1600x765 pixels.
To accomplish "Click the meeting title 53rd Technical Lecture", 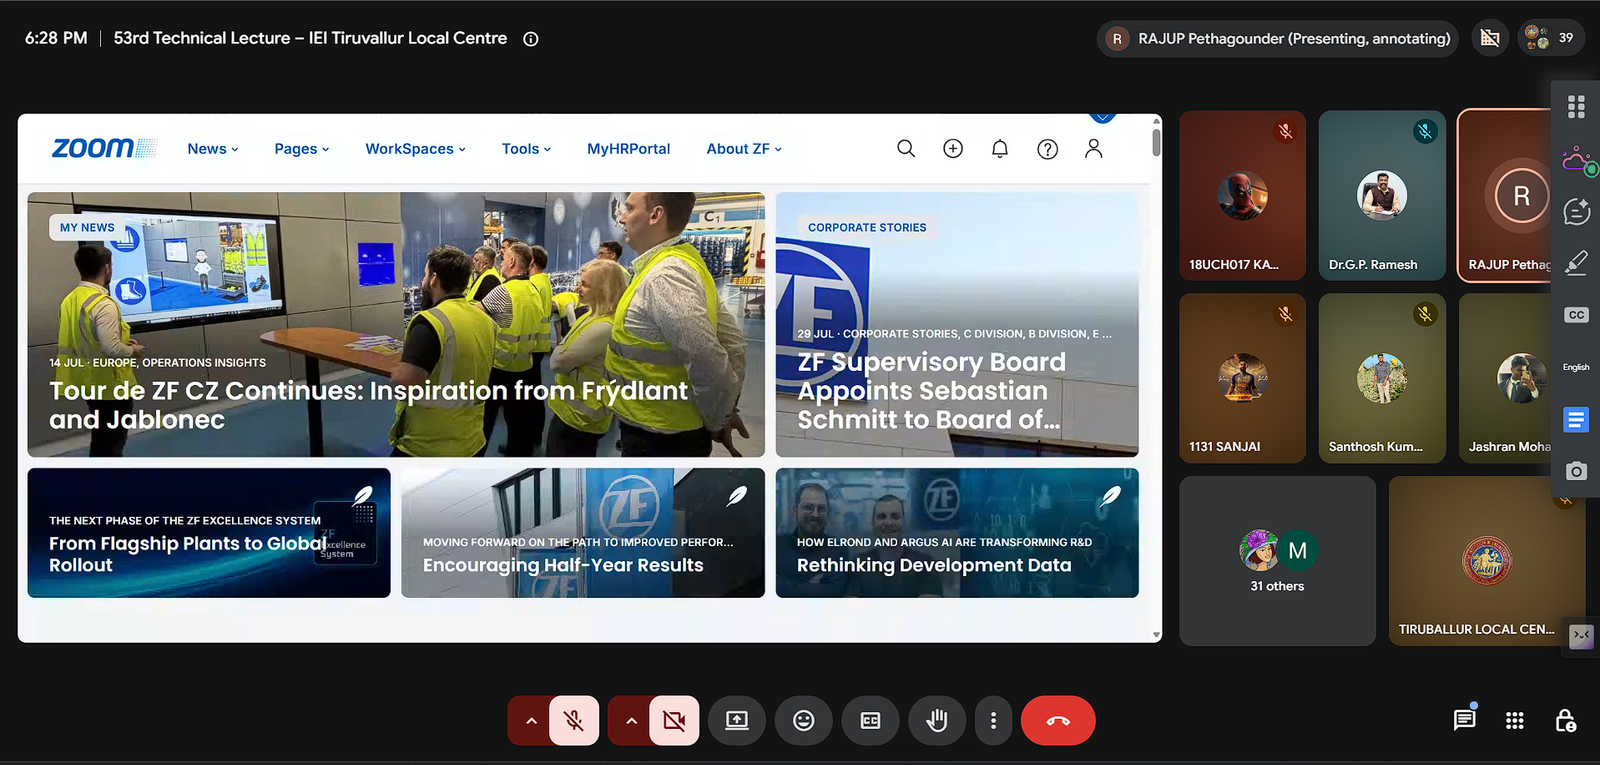I will point(310,38).
